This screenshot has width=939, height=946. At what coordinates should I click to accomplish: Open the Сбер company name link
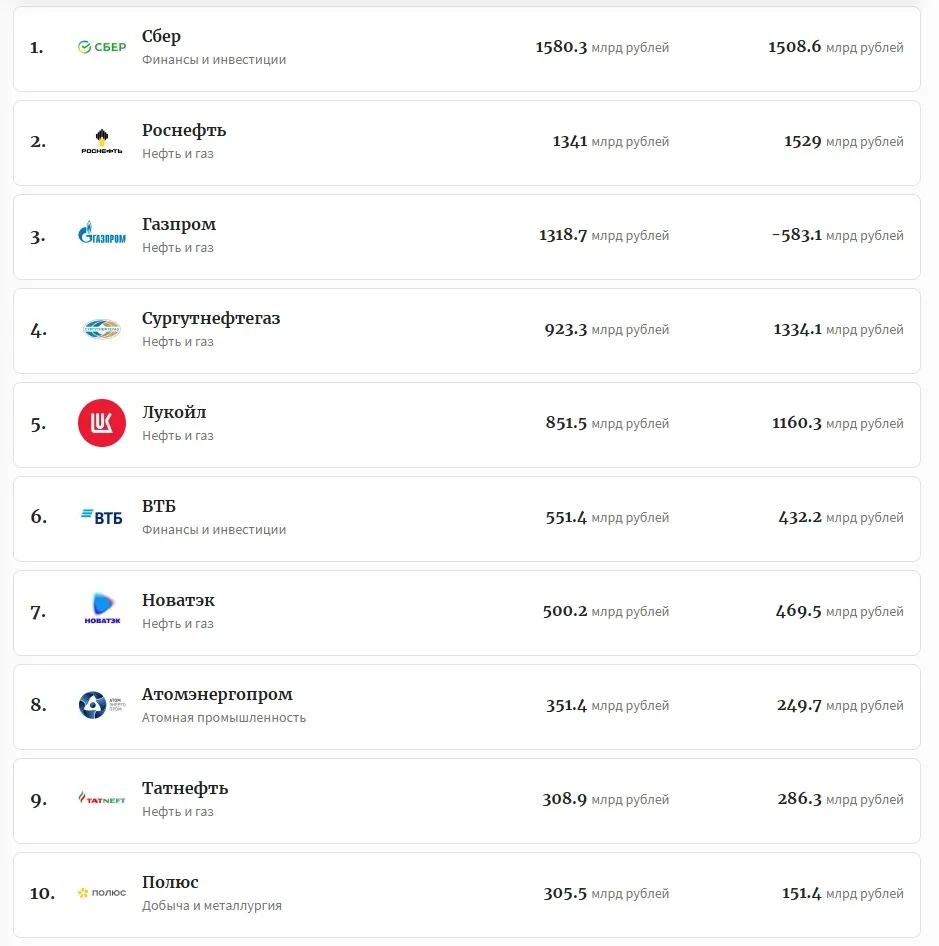click(161, 37)
